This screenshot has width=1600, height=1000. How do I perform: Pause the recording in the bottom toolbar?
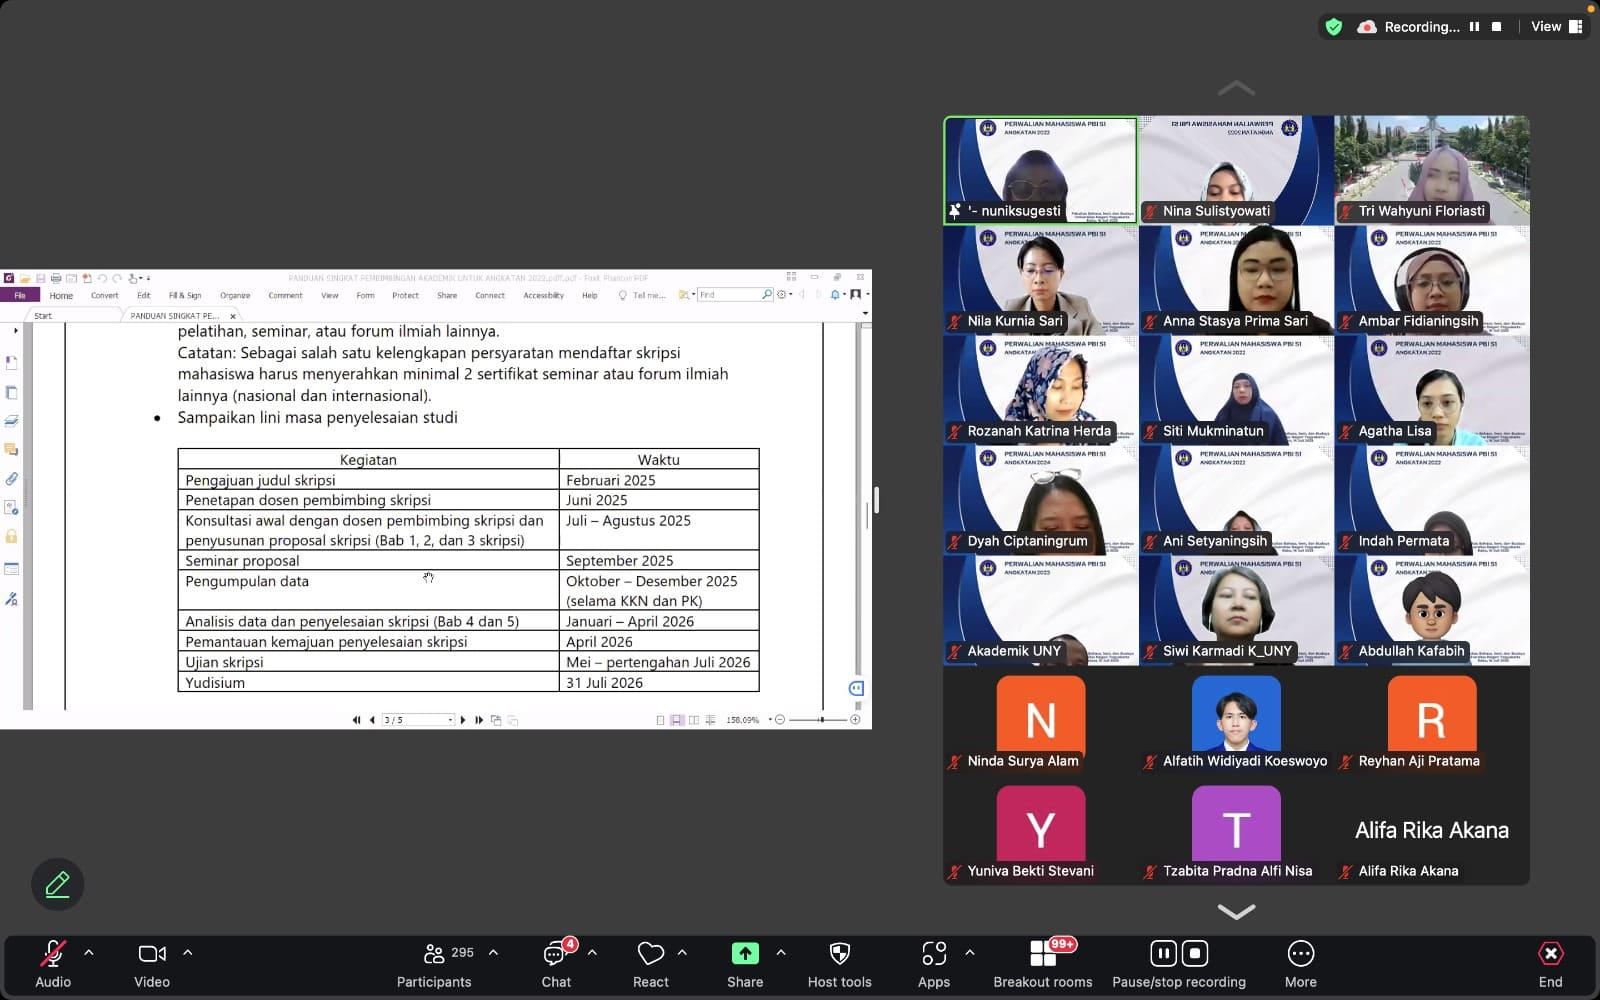coord(1163,953)
